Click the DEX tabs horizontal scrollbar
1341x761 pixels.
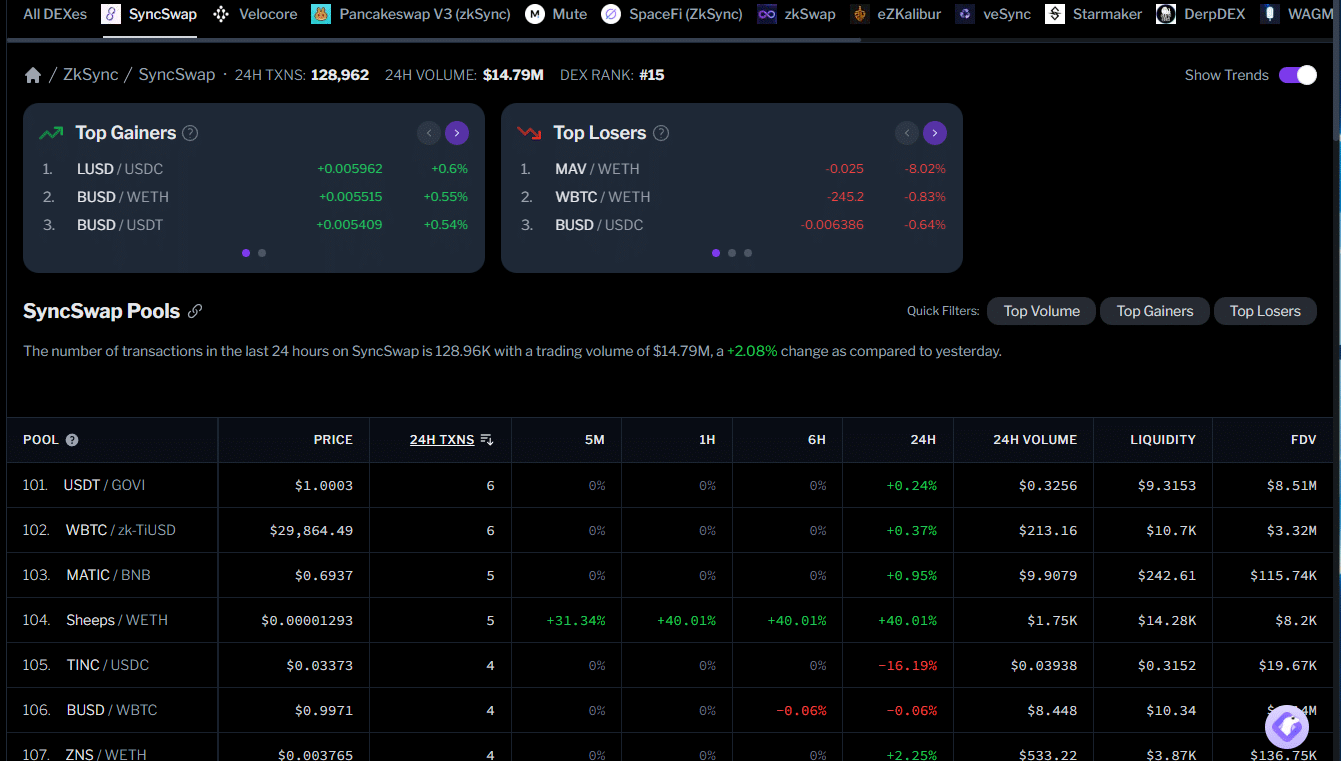433,40
